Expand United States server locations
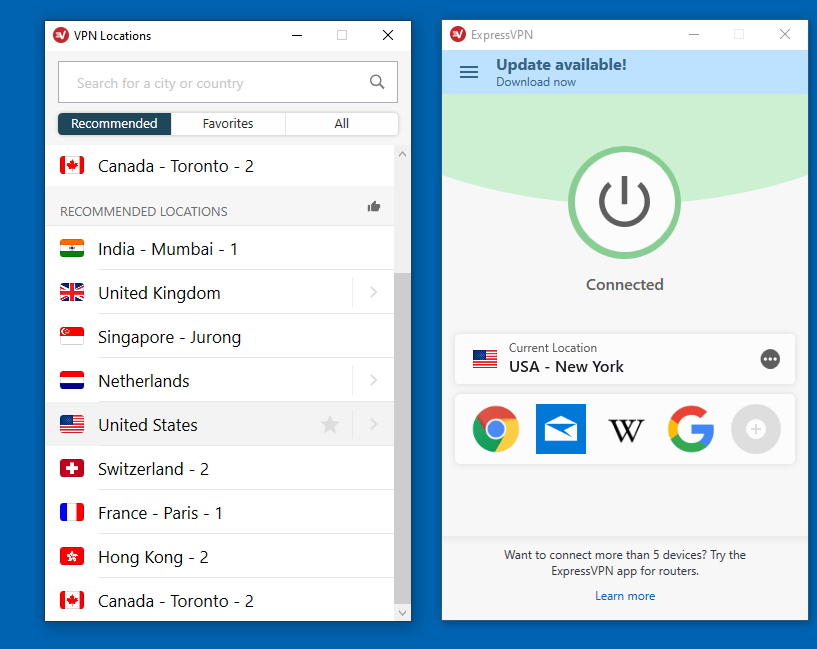 pos(374,424)
